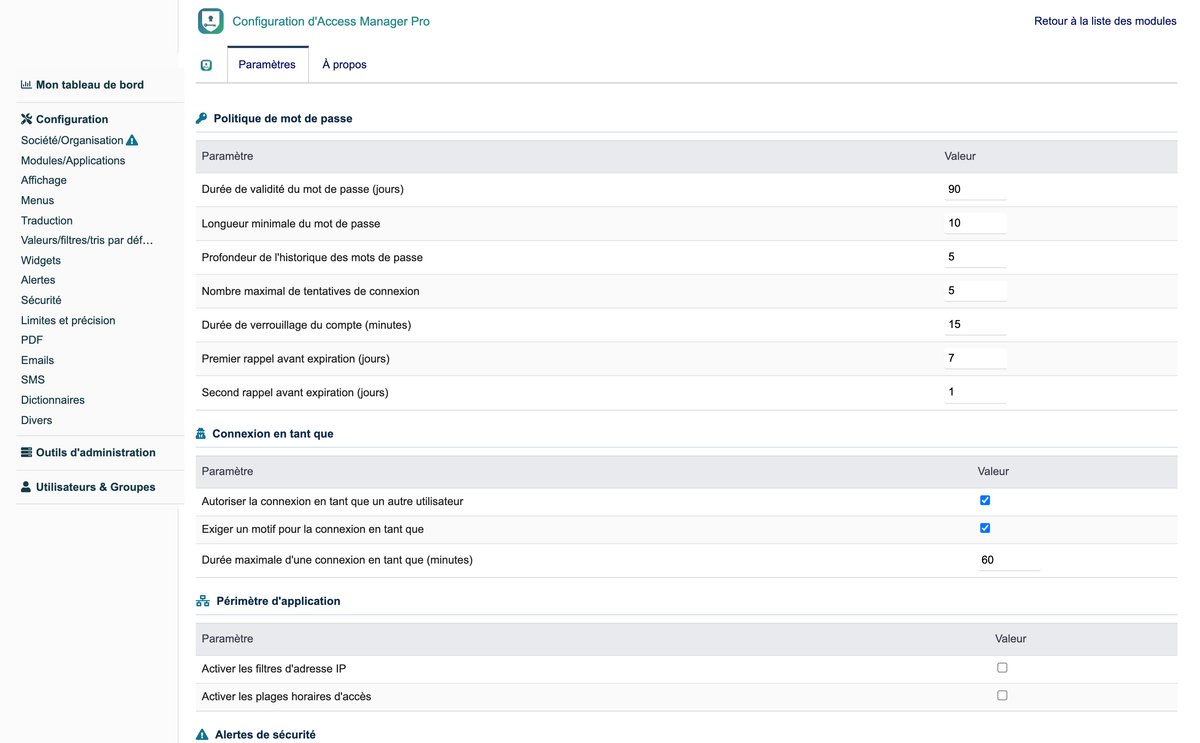
Task: Open Limites et précision link
Action: point(68,320)
